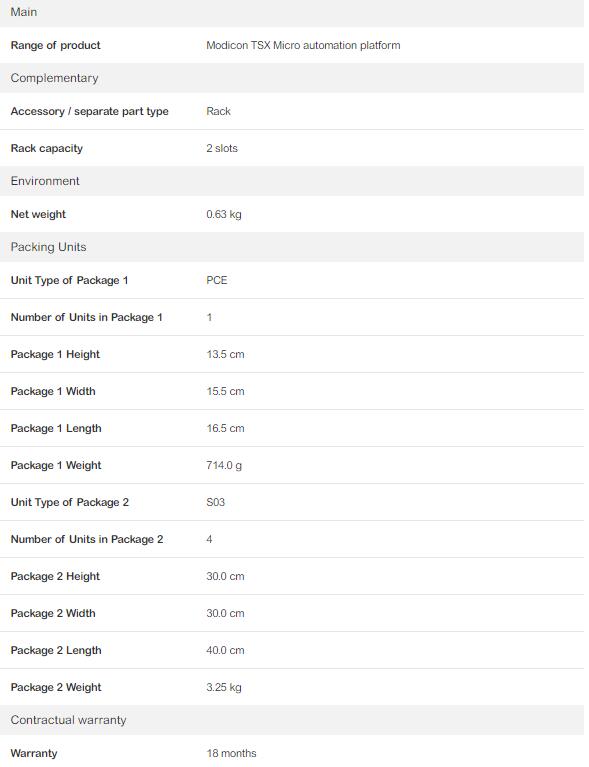The image size is (589, 767).
Task: Click the Contractual warranty section header
Action: (292, 720)
